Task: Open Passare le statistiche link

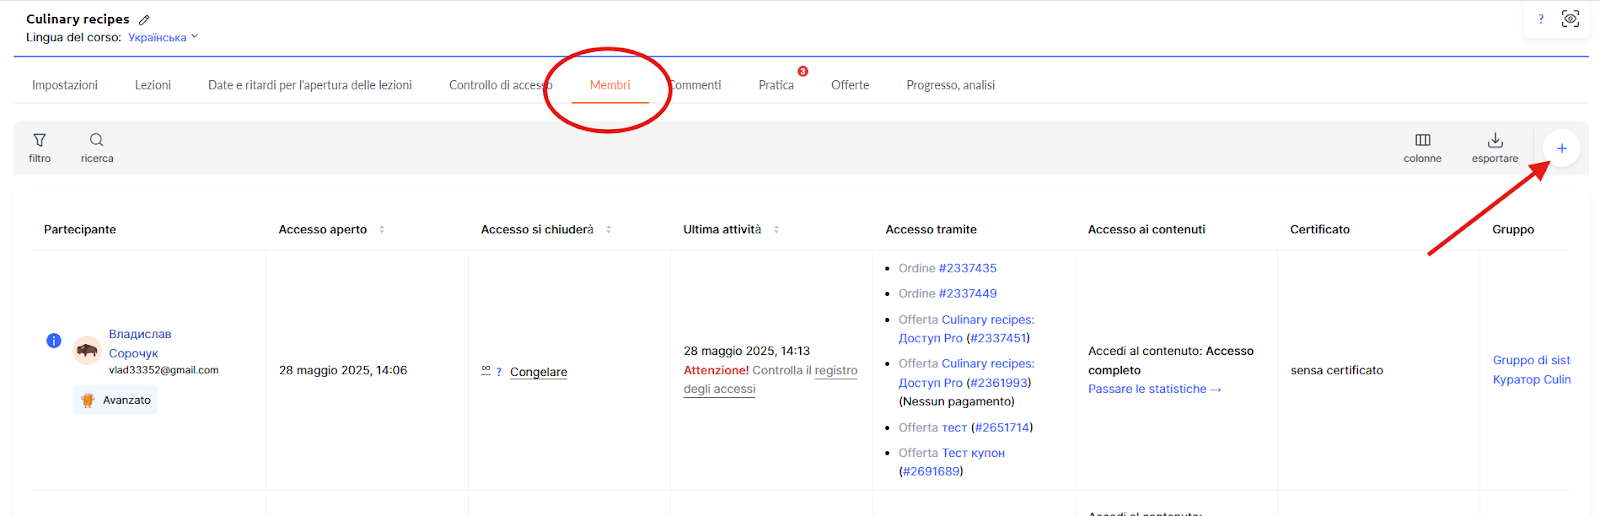Action: point(1154,389)
